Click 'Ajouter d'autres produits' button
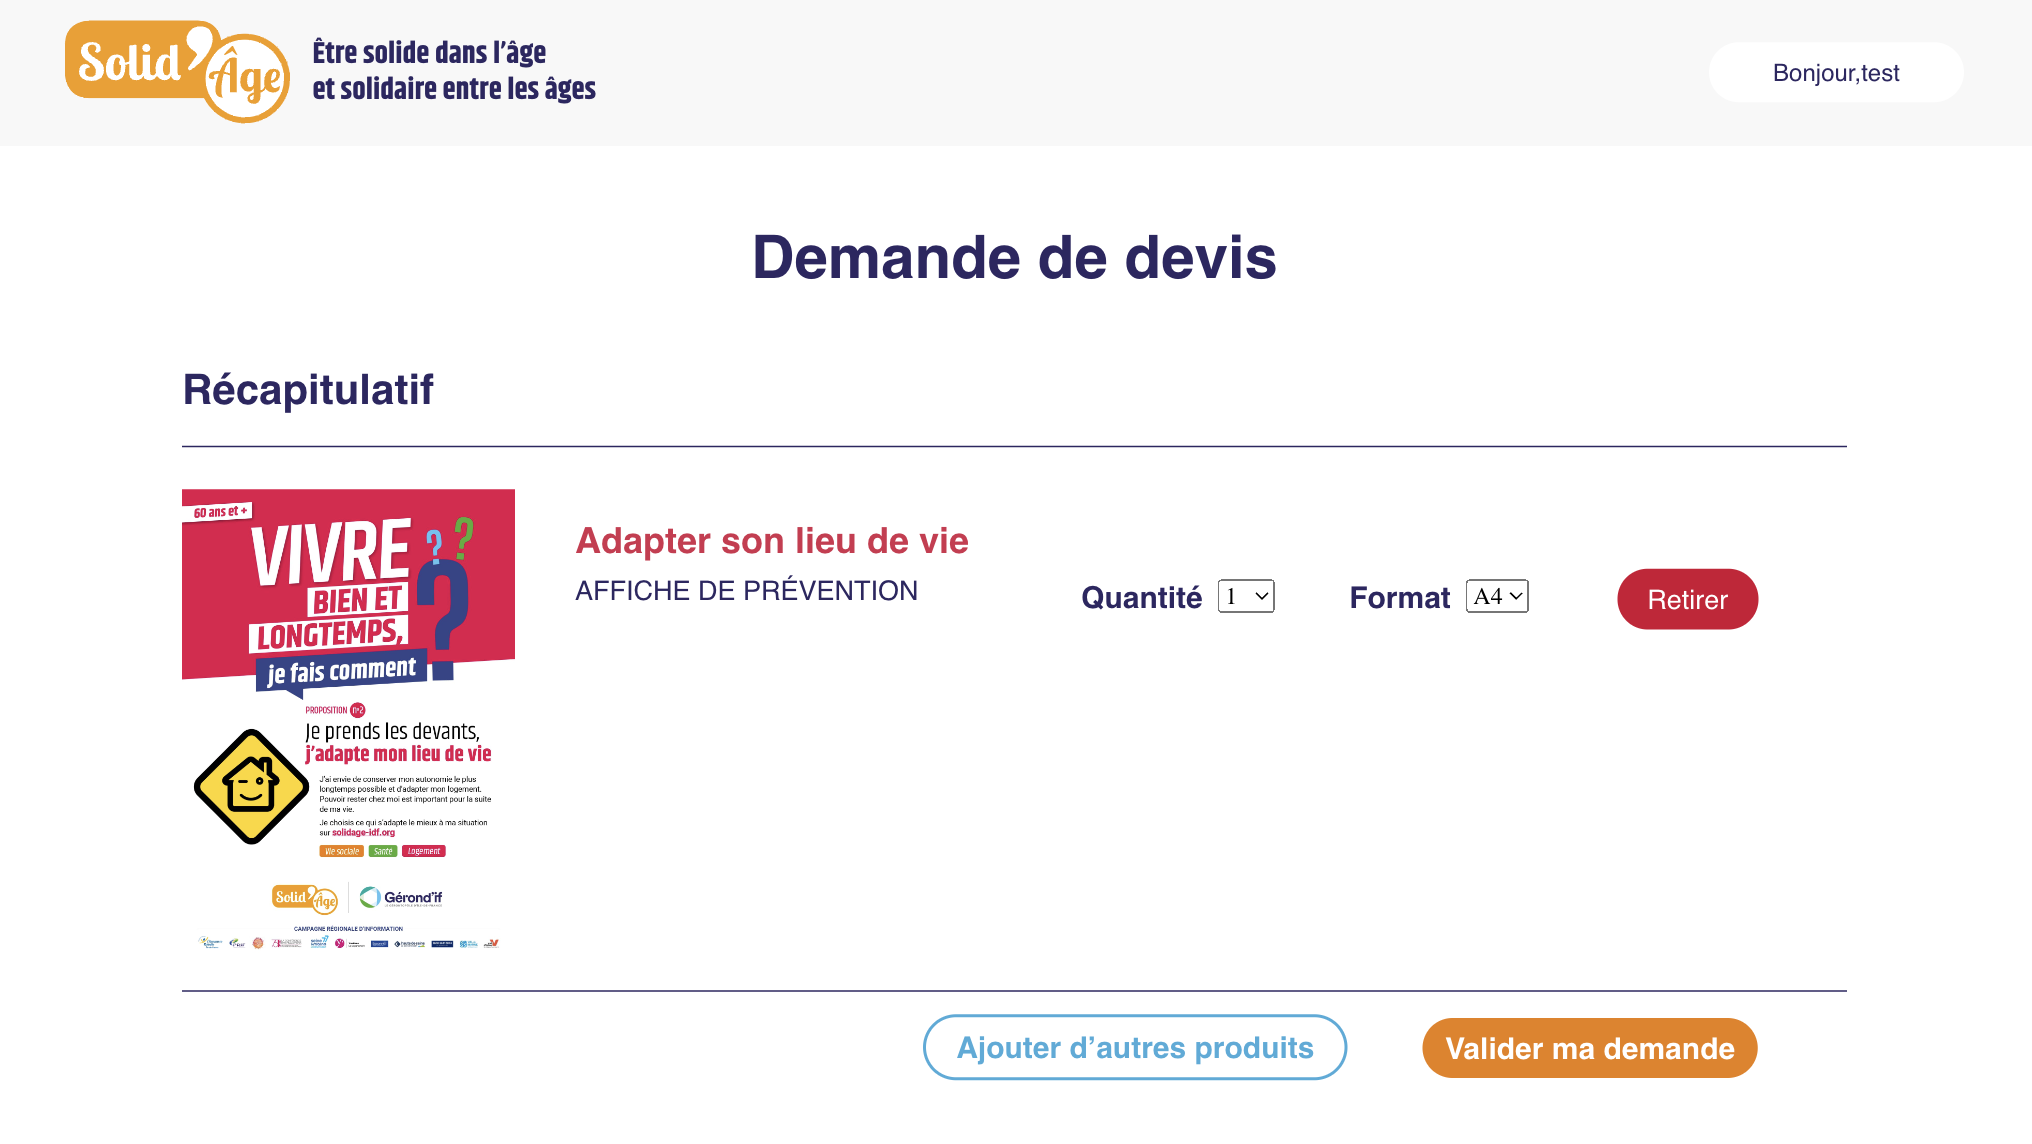 1135,1047
